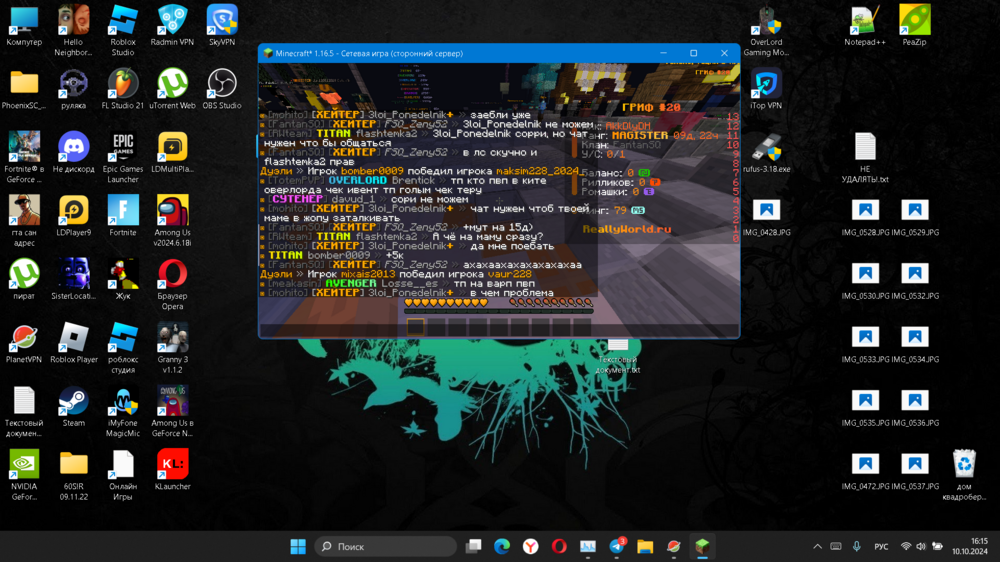Open the Notepad++ desktop shortcut
Screen dimensions: 1000x562
[865, 26]
